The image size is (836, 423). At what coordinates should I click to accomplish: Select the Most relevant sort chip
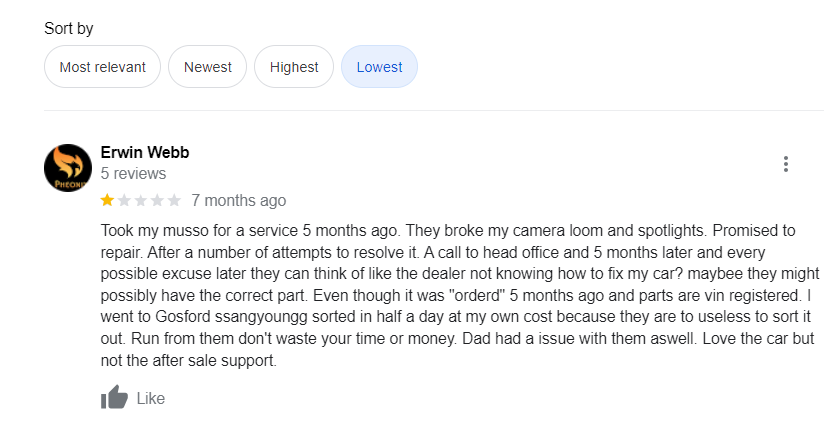102,67
